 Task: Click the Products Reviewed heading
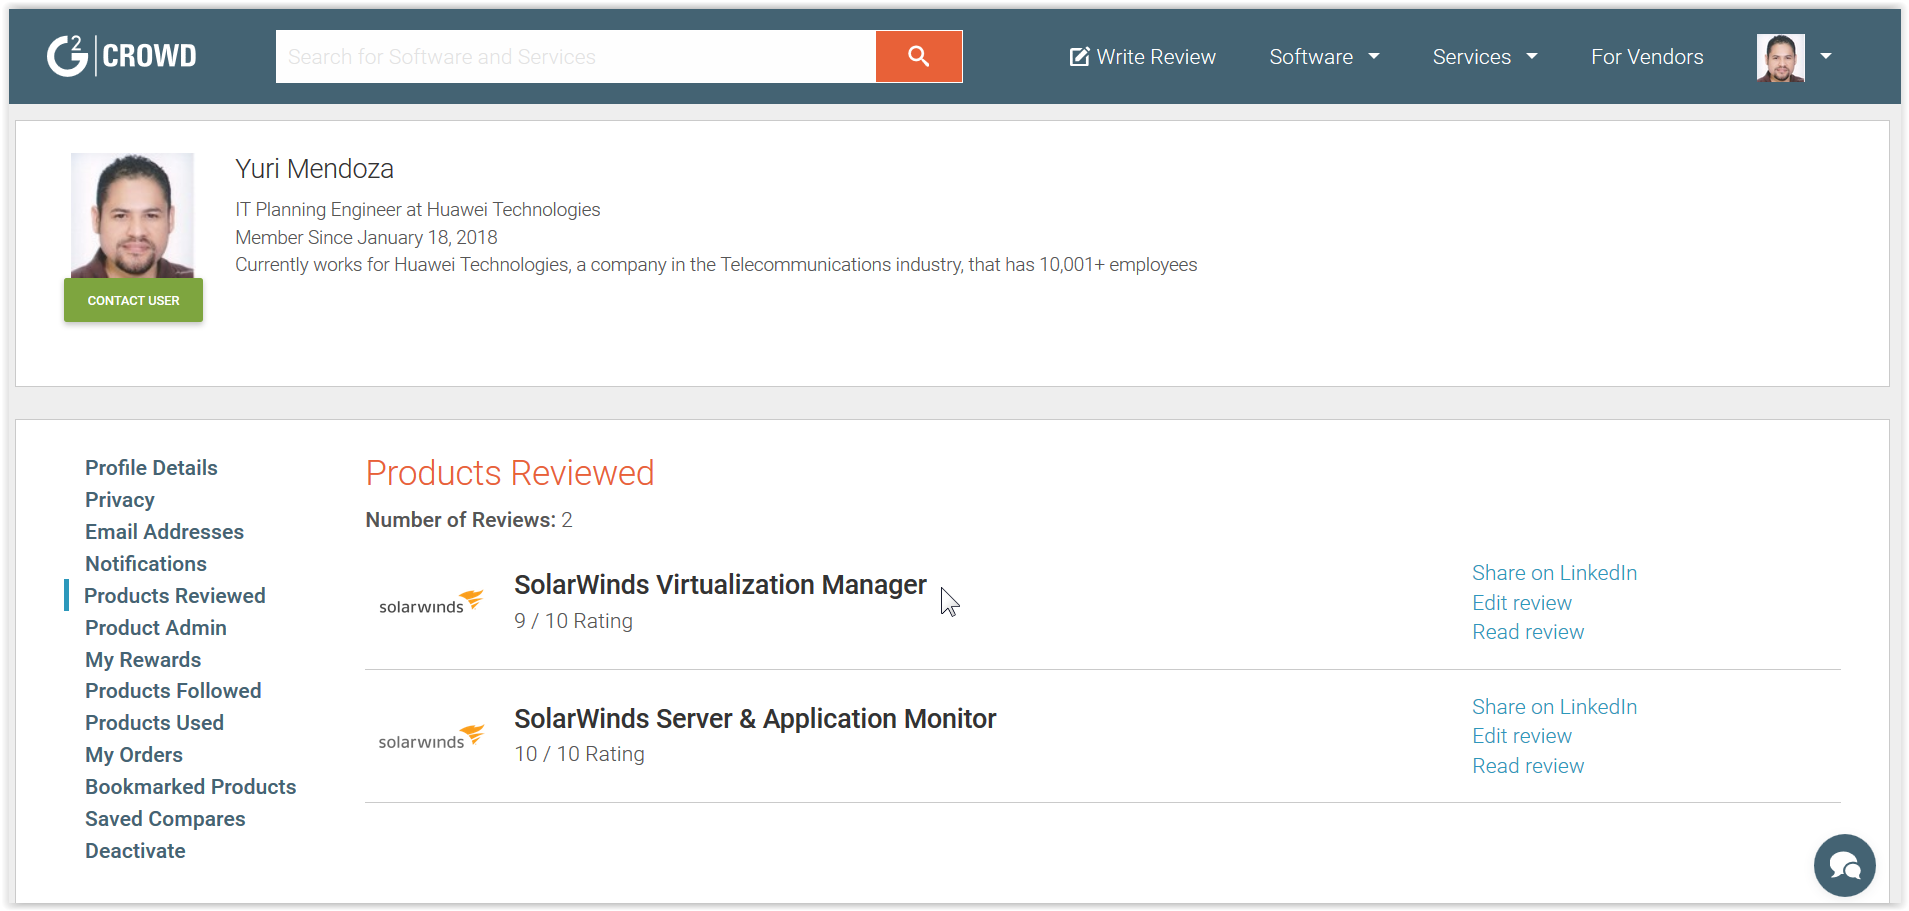(x=510, y=473)
